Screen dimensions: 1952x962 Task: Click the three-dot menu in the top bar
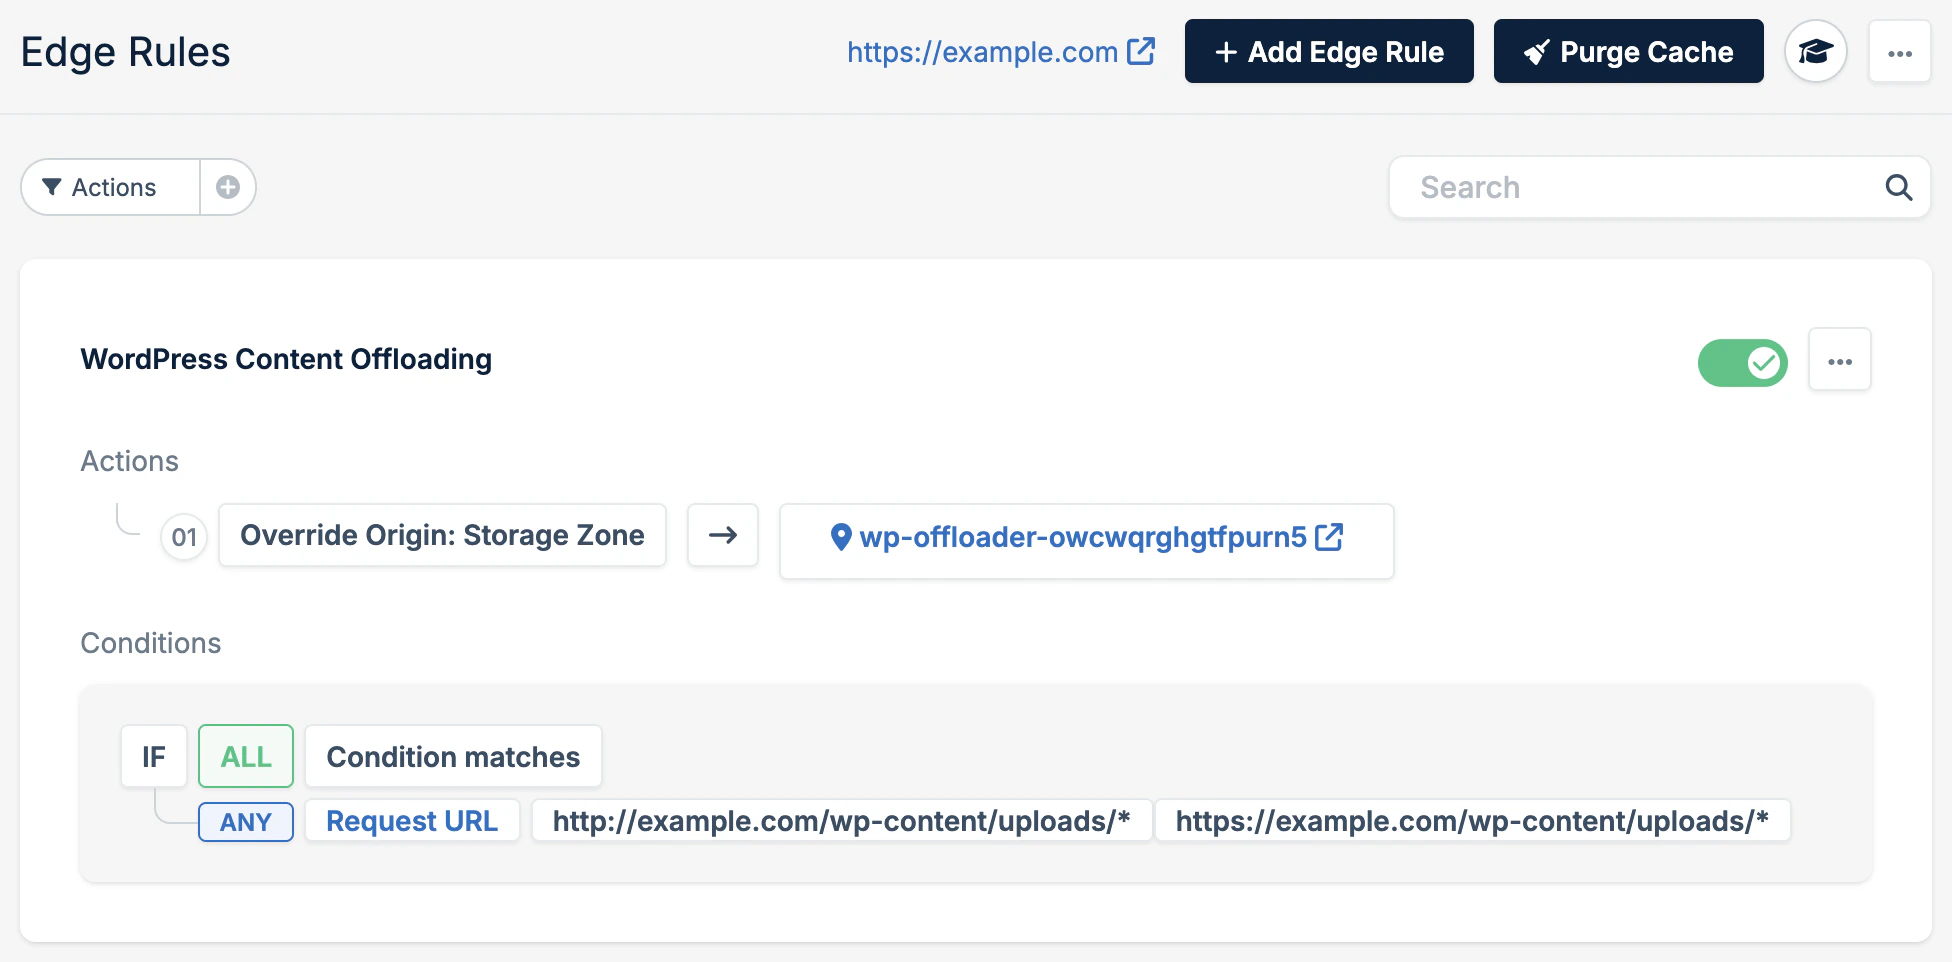point(1899,51)
